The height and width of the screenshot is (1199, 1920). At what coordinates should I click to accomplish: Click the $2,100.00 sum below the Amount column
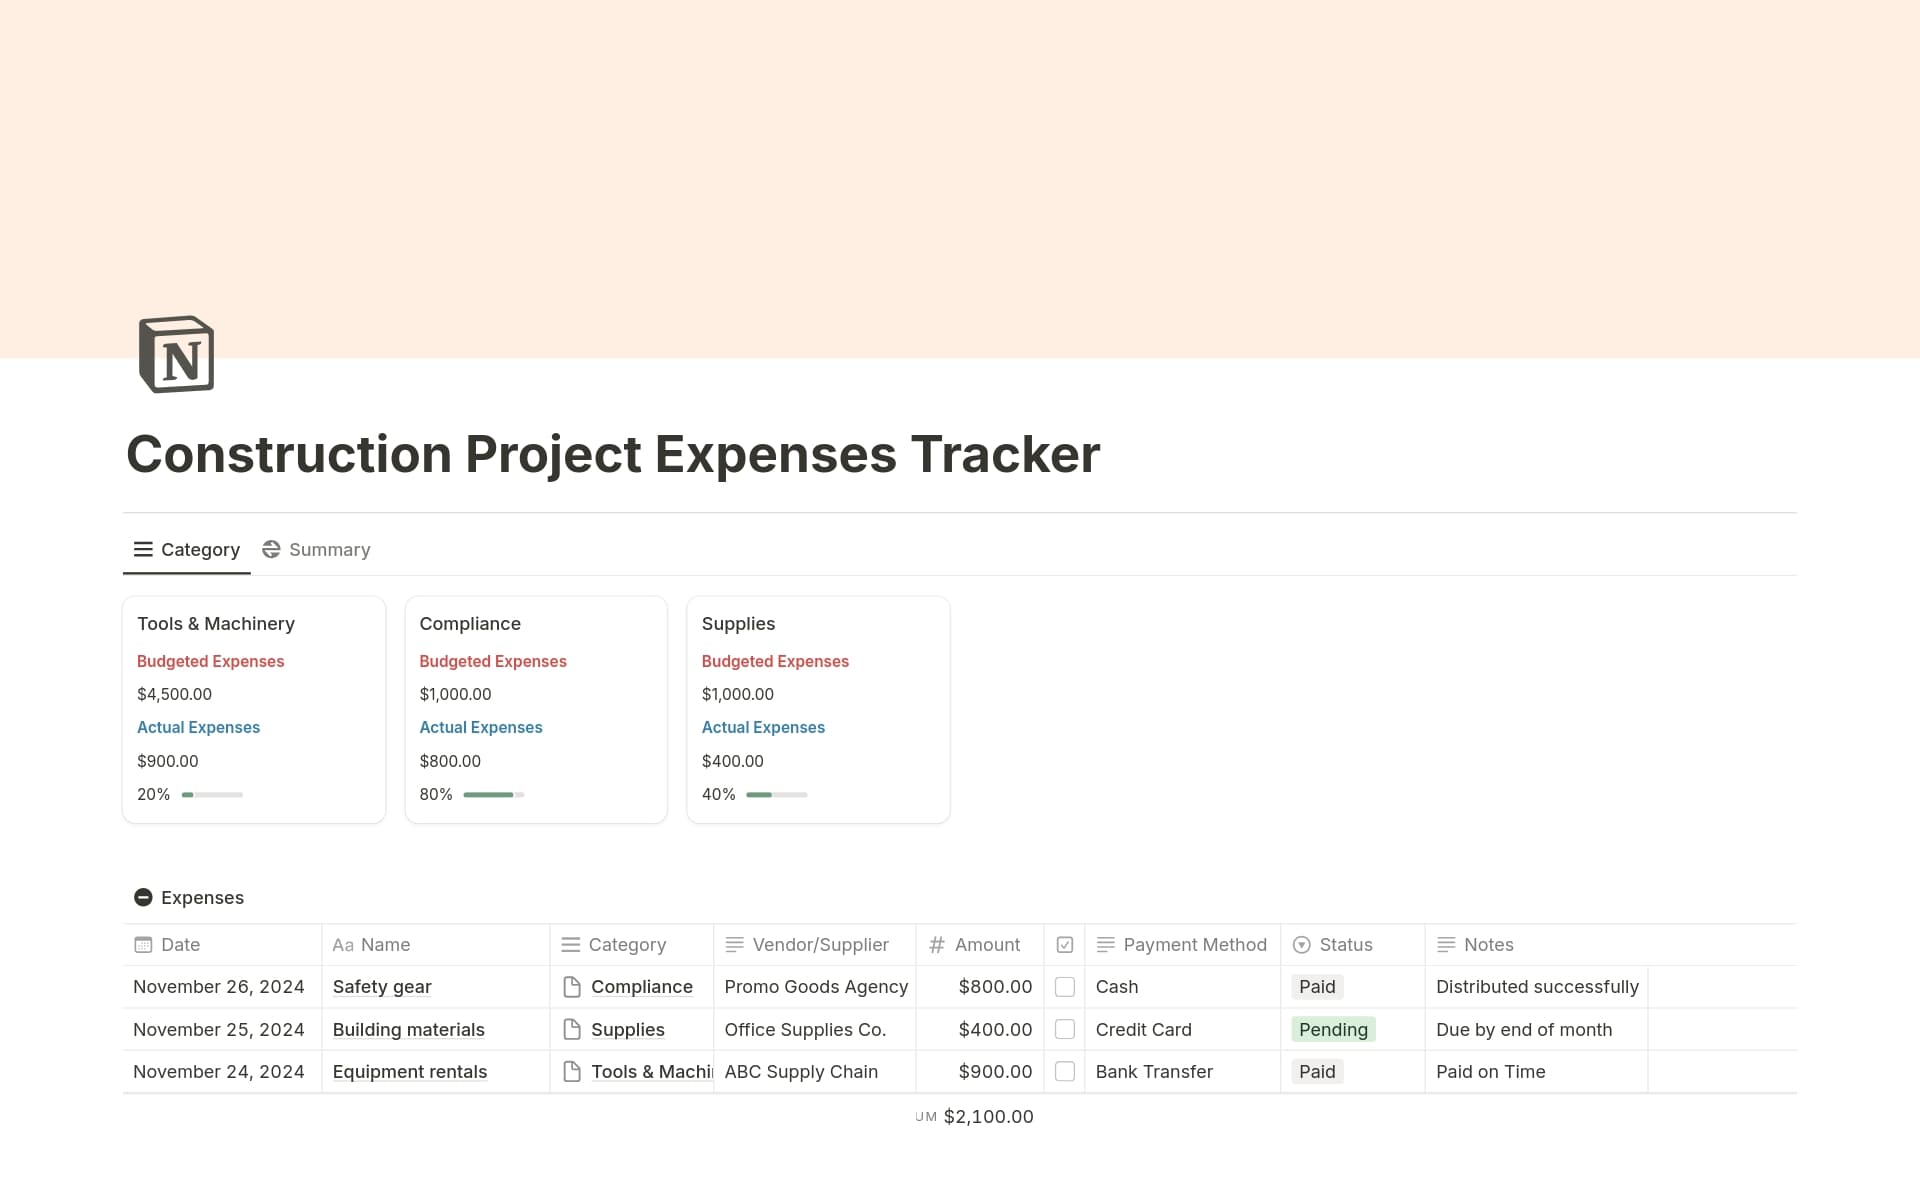point(989,1116)
